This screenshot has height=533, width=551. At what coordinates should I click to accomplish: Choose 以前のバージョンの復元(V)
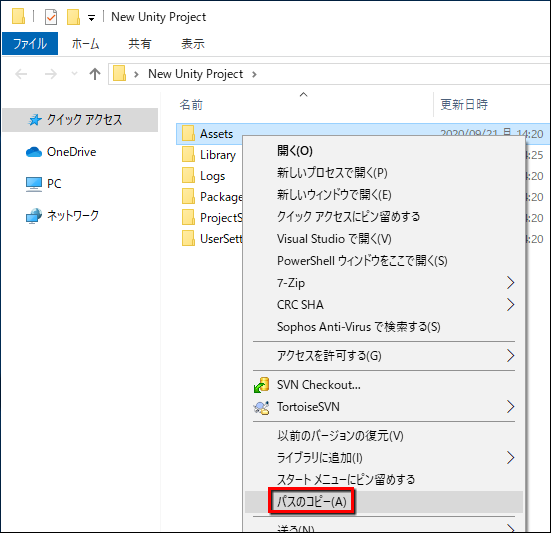340,436
